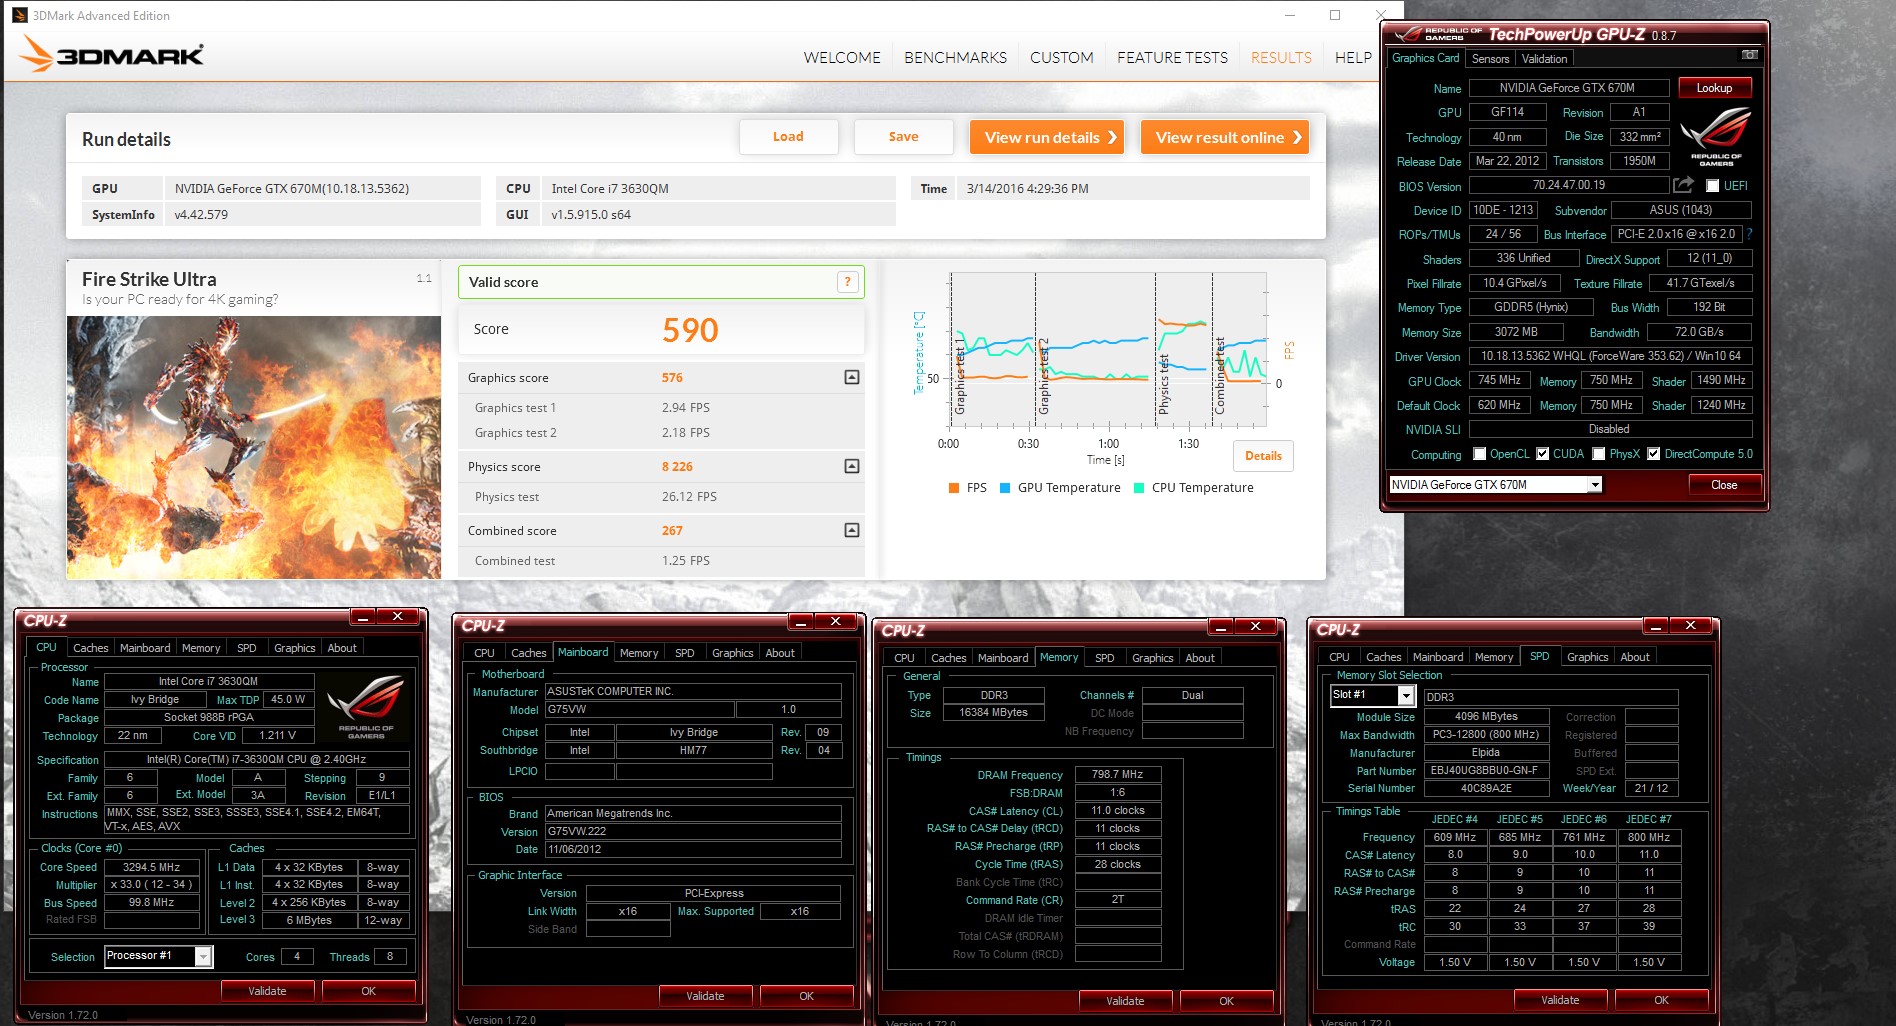The image size is (1896, 1026).
Task: Click the ROG logo in the GPU-Z window
Action: 1716,136
